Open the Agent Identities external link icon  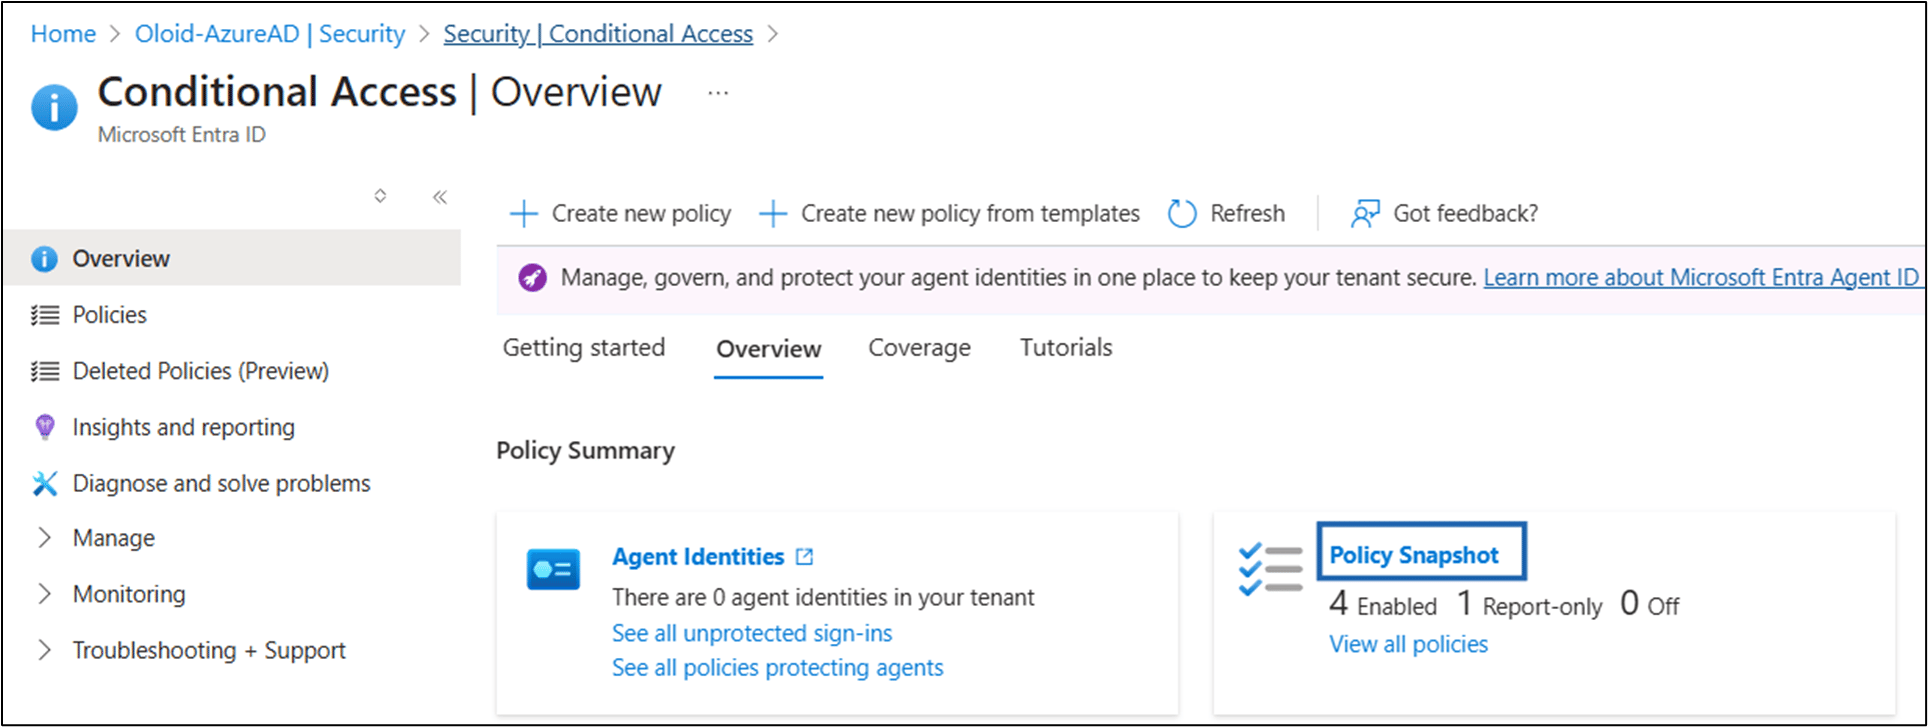click(x=804, y=556)
